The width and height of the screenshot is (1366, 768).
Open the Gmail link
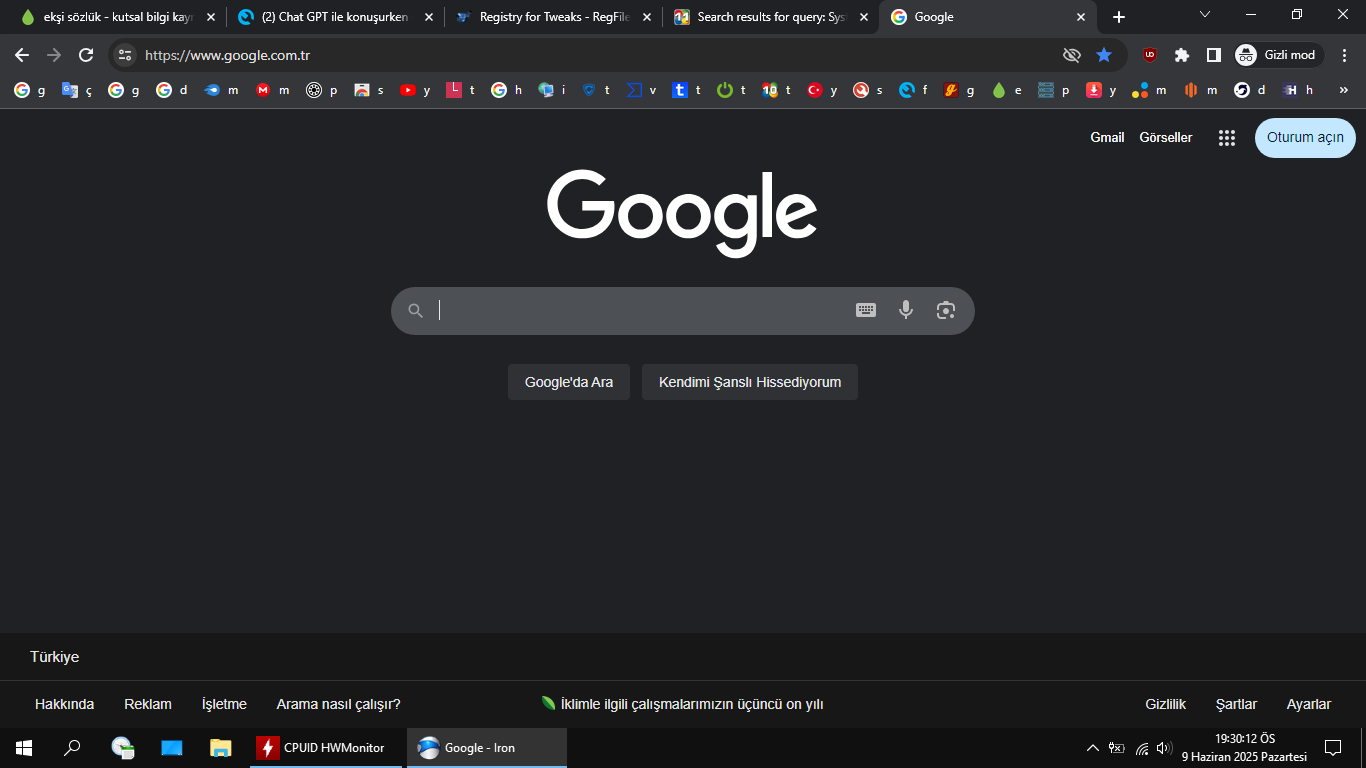[x=1107, y=138]
